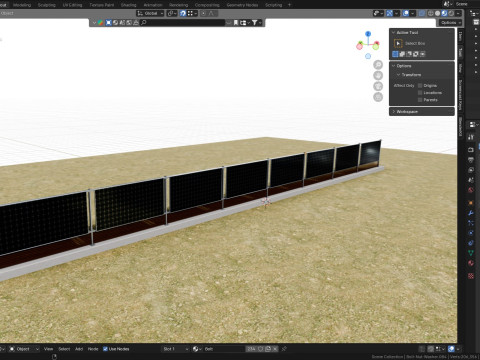Toggle camera view viewport button
Viewport: 480px width, 360px height.
pyautogui.click(x=378, y=86)
